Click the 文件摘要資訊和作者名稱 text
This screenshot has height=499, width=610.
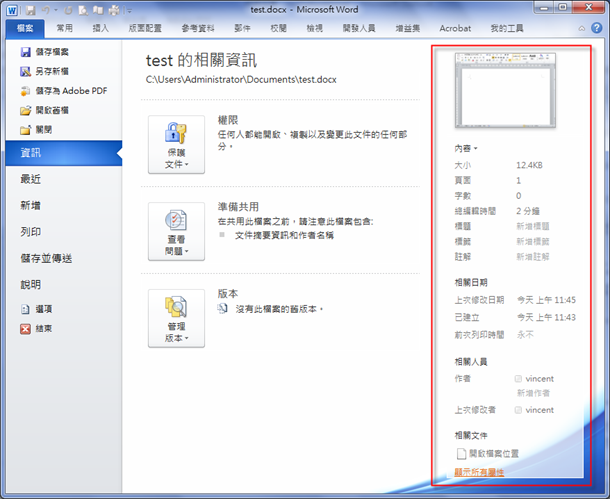pyautogui.click(x=284, y=235)
